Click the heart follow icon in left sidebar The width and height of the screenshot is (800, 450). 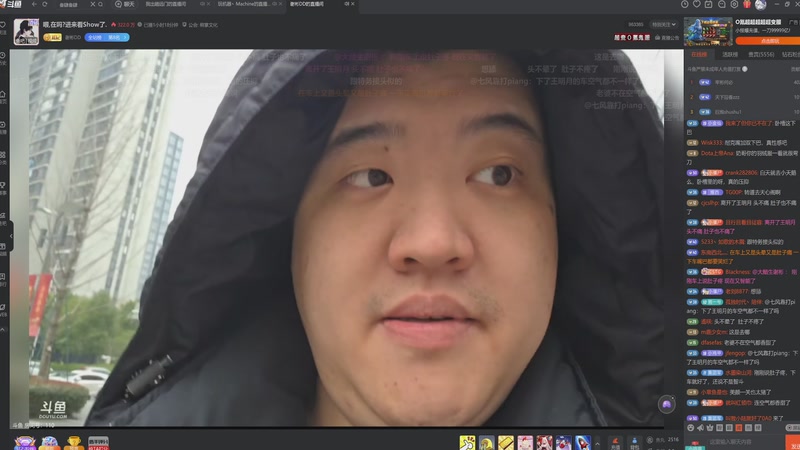3,24
